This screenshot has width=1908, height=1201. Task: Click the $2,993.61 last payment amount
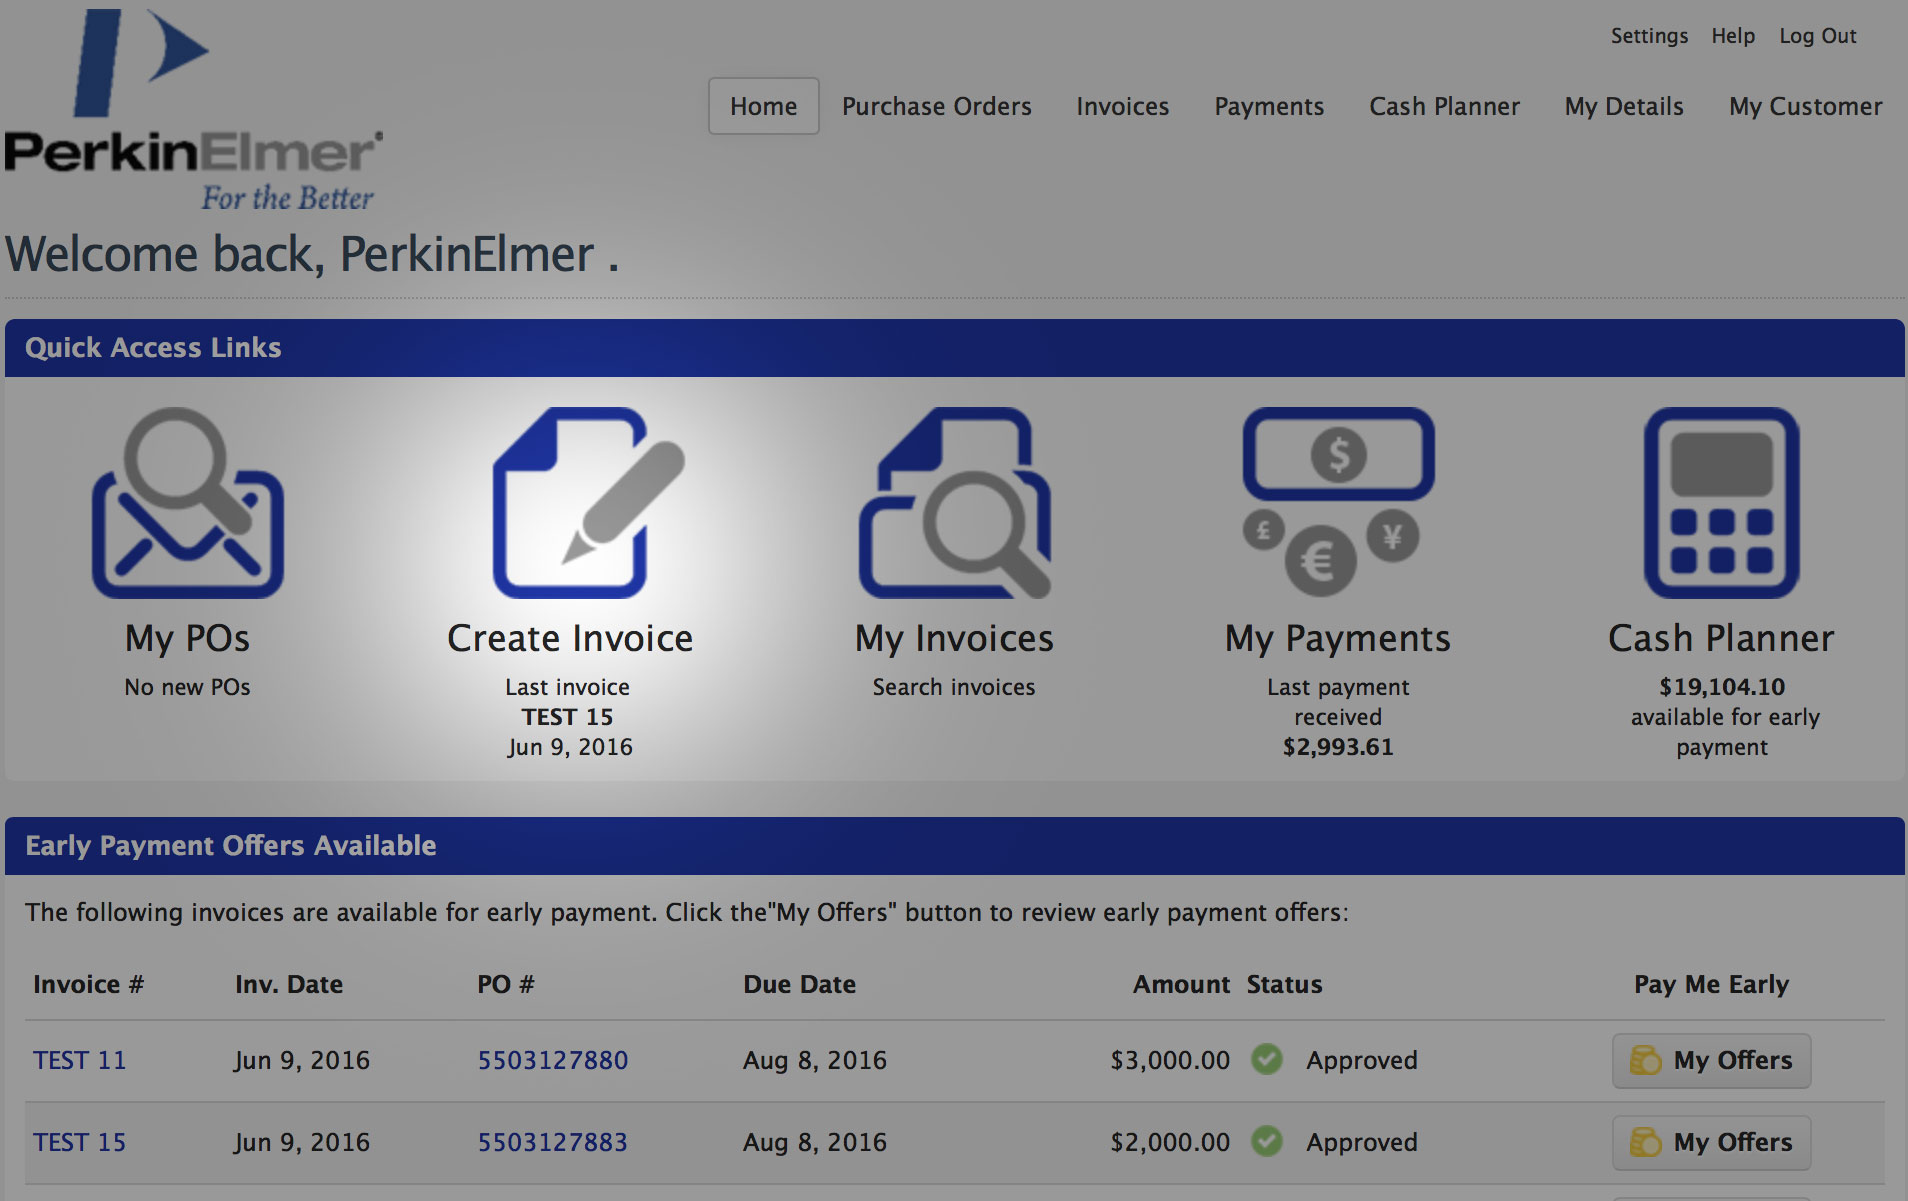1338,747
